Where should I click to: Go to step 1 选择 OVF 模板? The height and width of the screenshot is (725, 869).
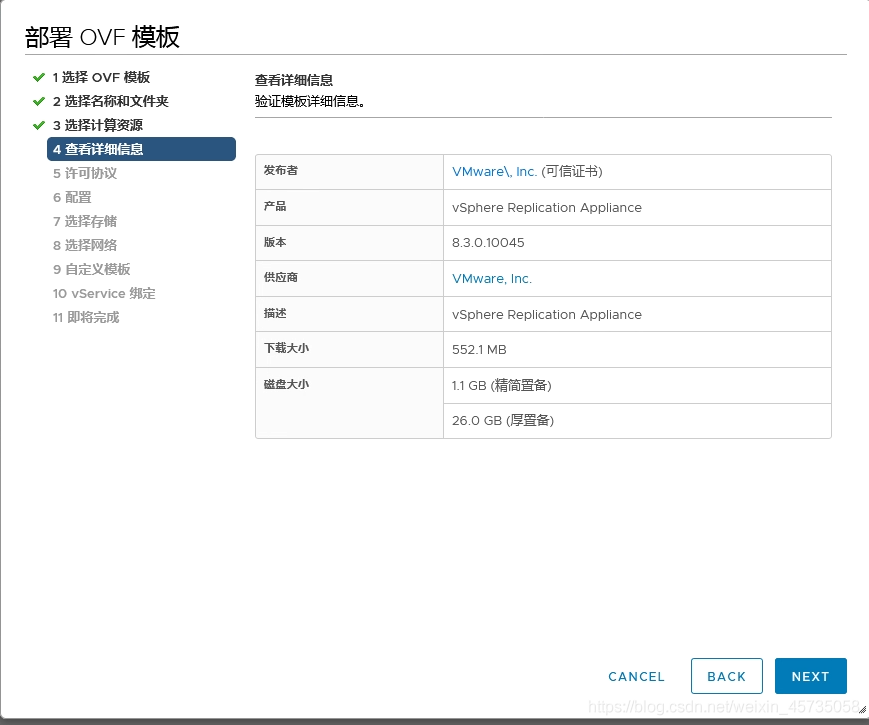coord(101,77)
